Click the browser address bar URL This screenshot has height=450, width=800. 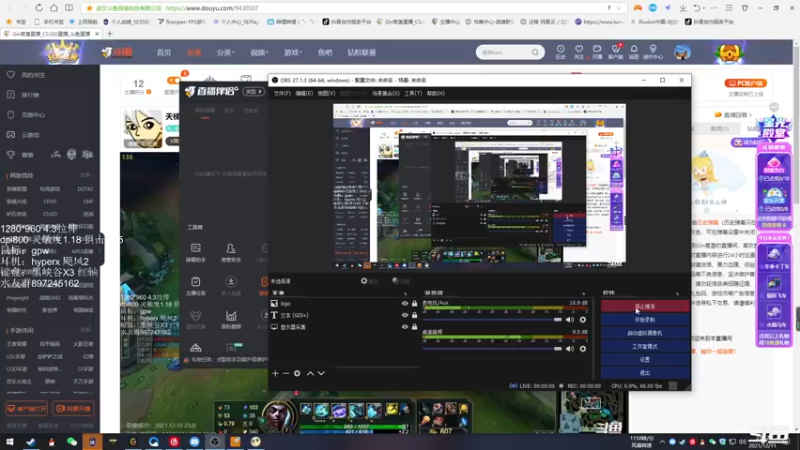pos(212,8)
